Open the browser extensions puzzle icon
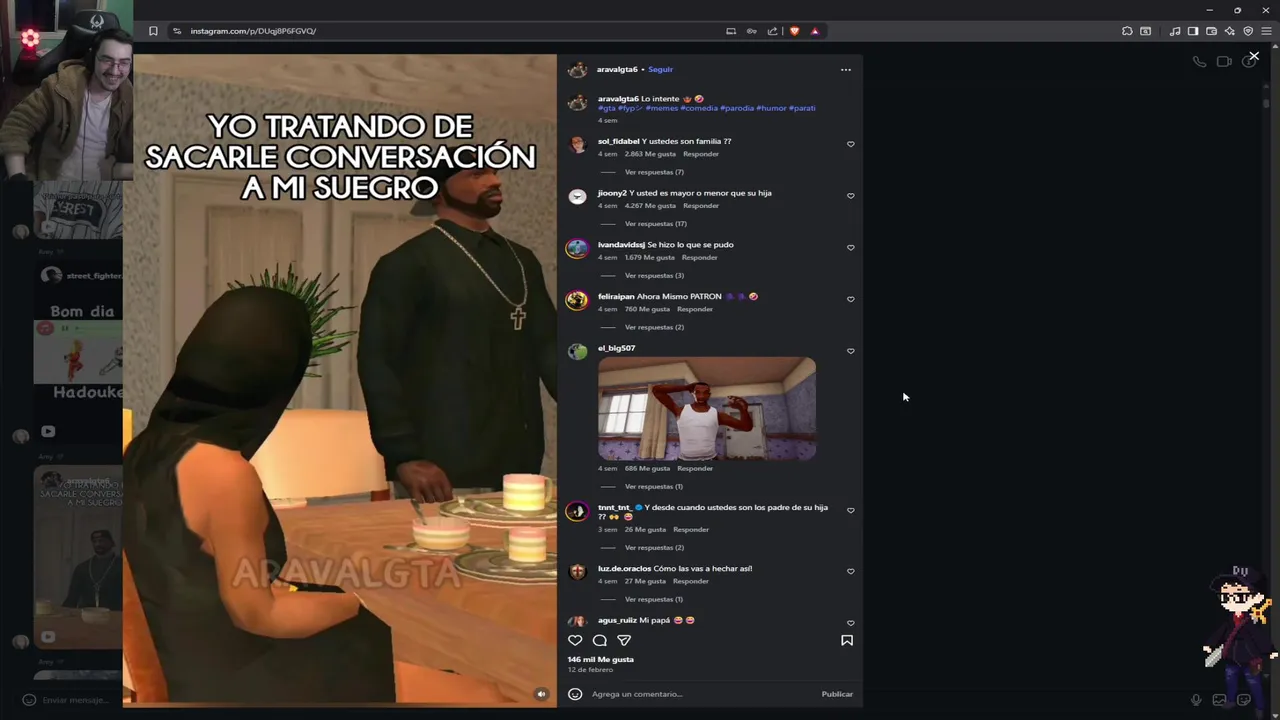 tap(1127, 31)
